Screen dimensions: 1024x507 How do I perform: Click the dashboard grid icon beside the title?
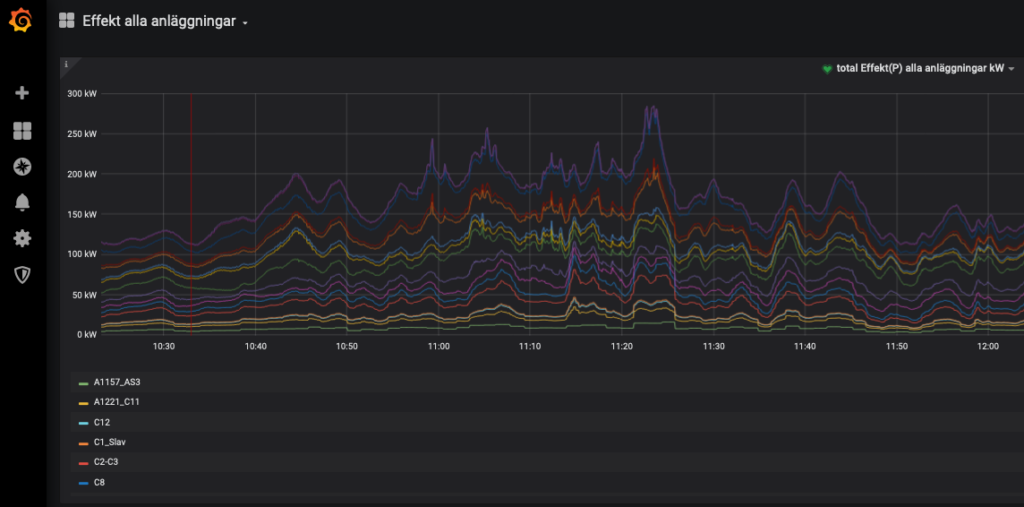[67, 21]
